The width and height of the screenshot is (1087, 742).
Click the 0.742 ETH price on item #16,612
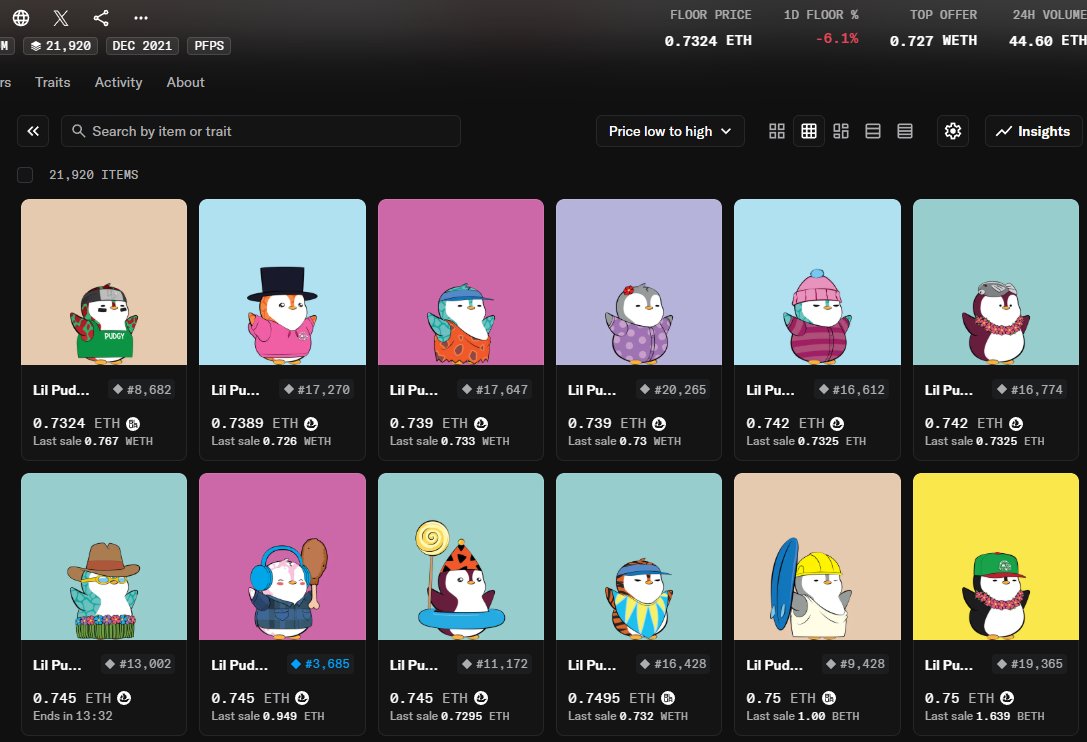click(x=785, y=423)
